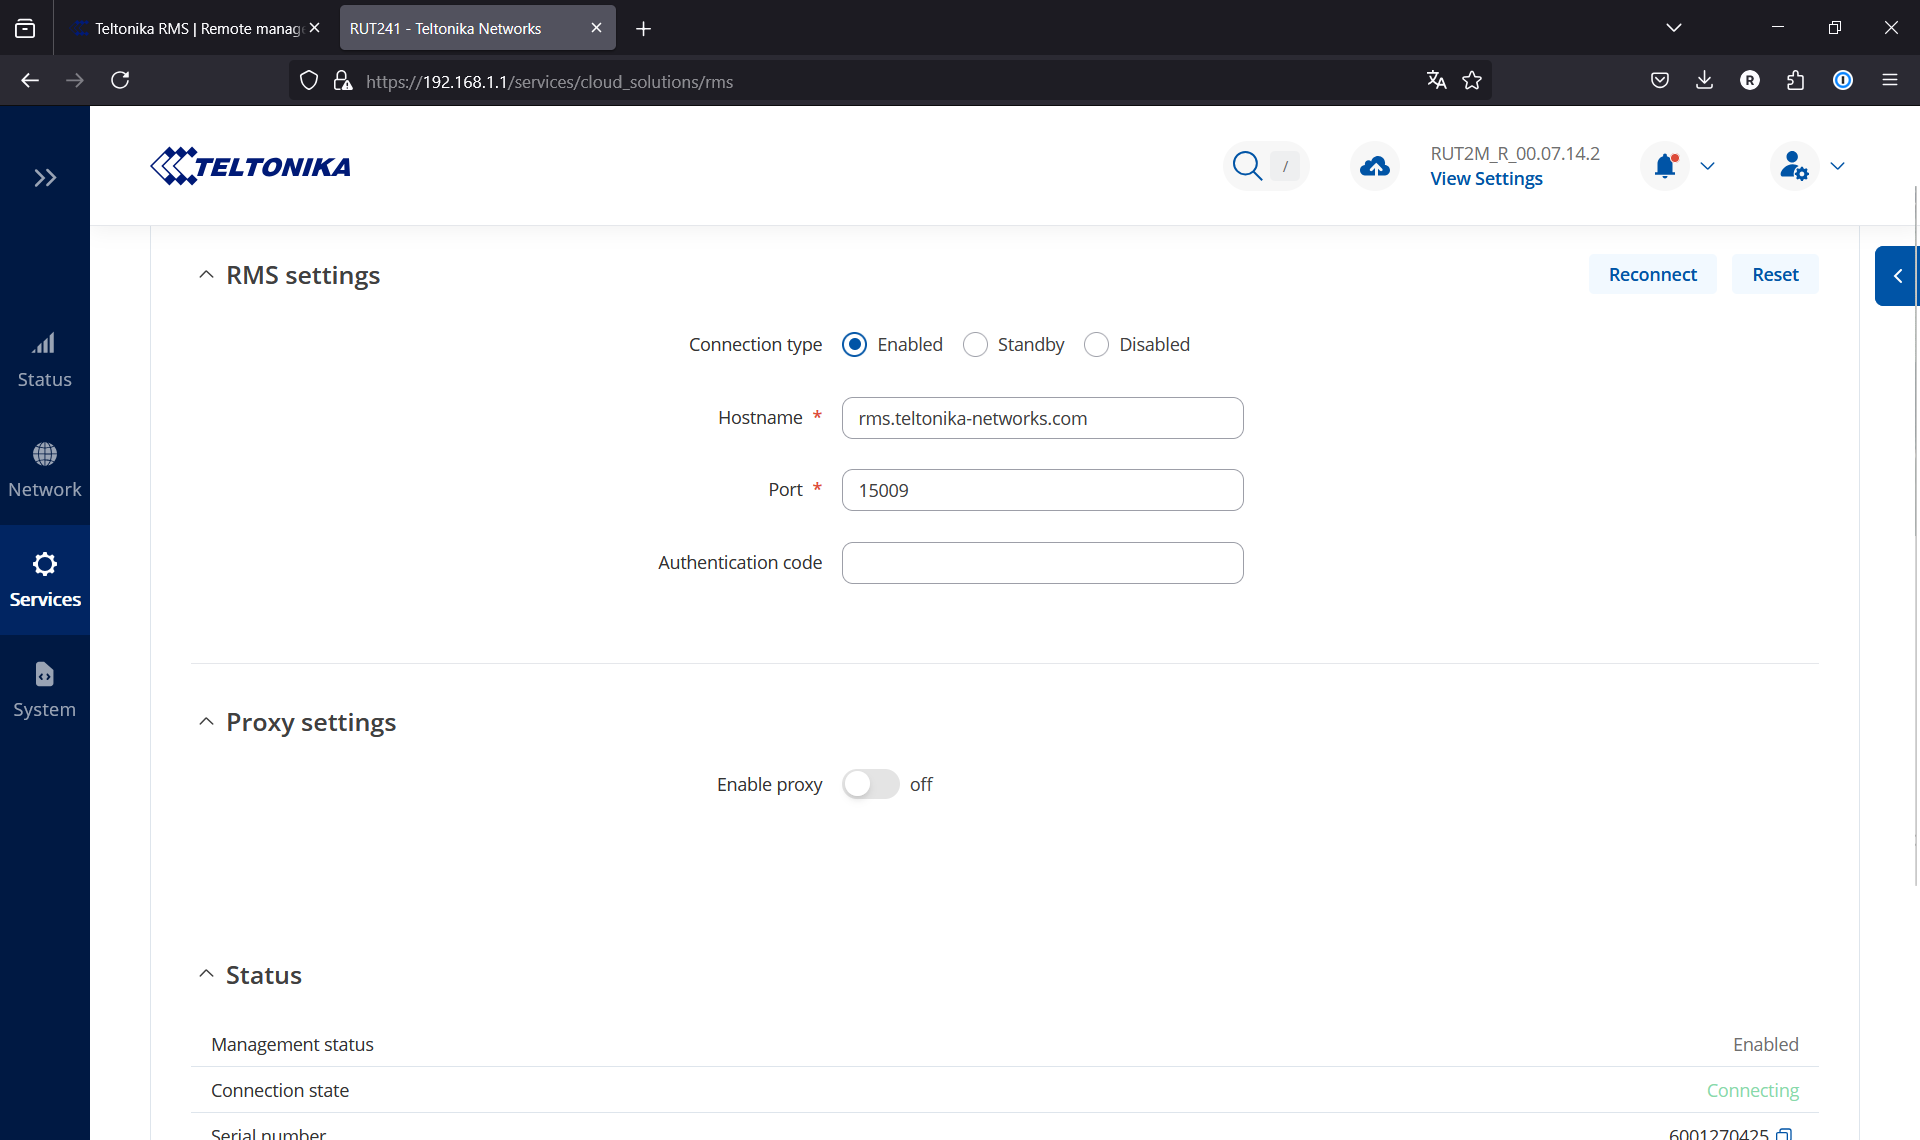
Task: Open the search magnifier icon
Action: coord(1247,165)
